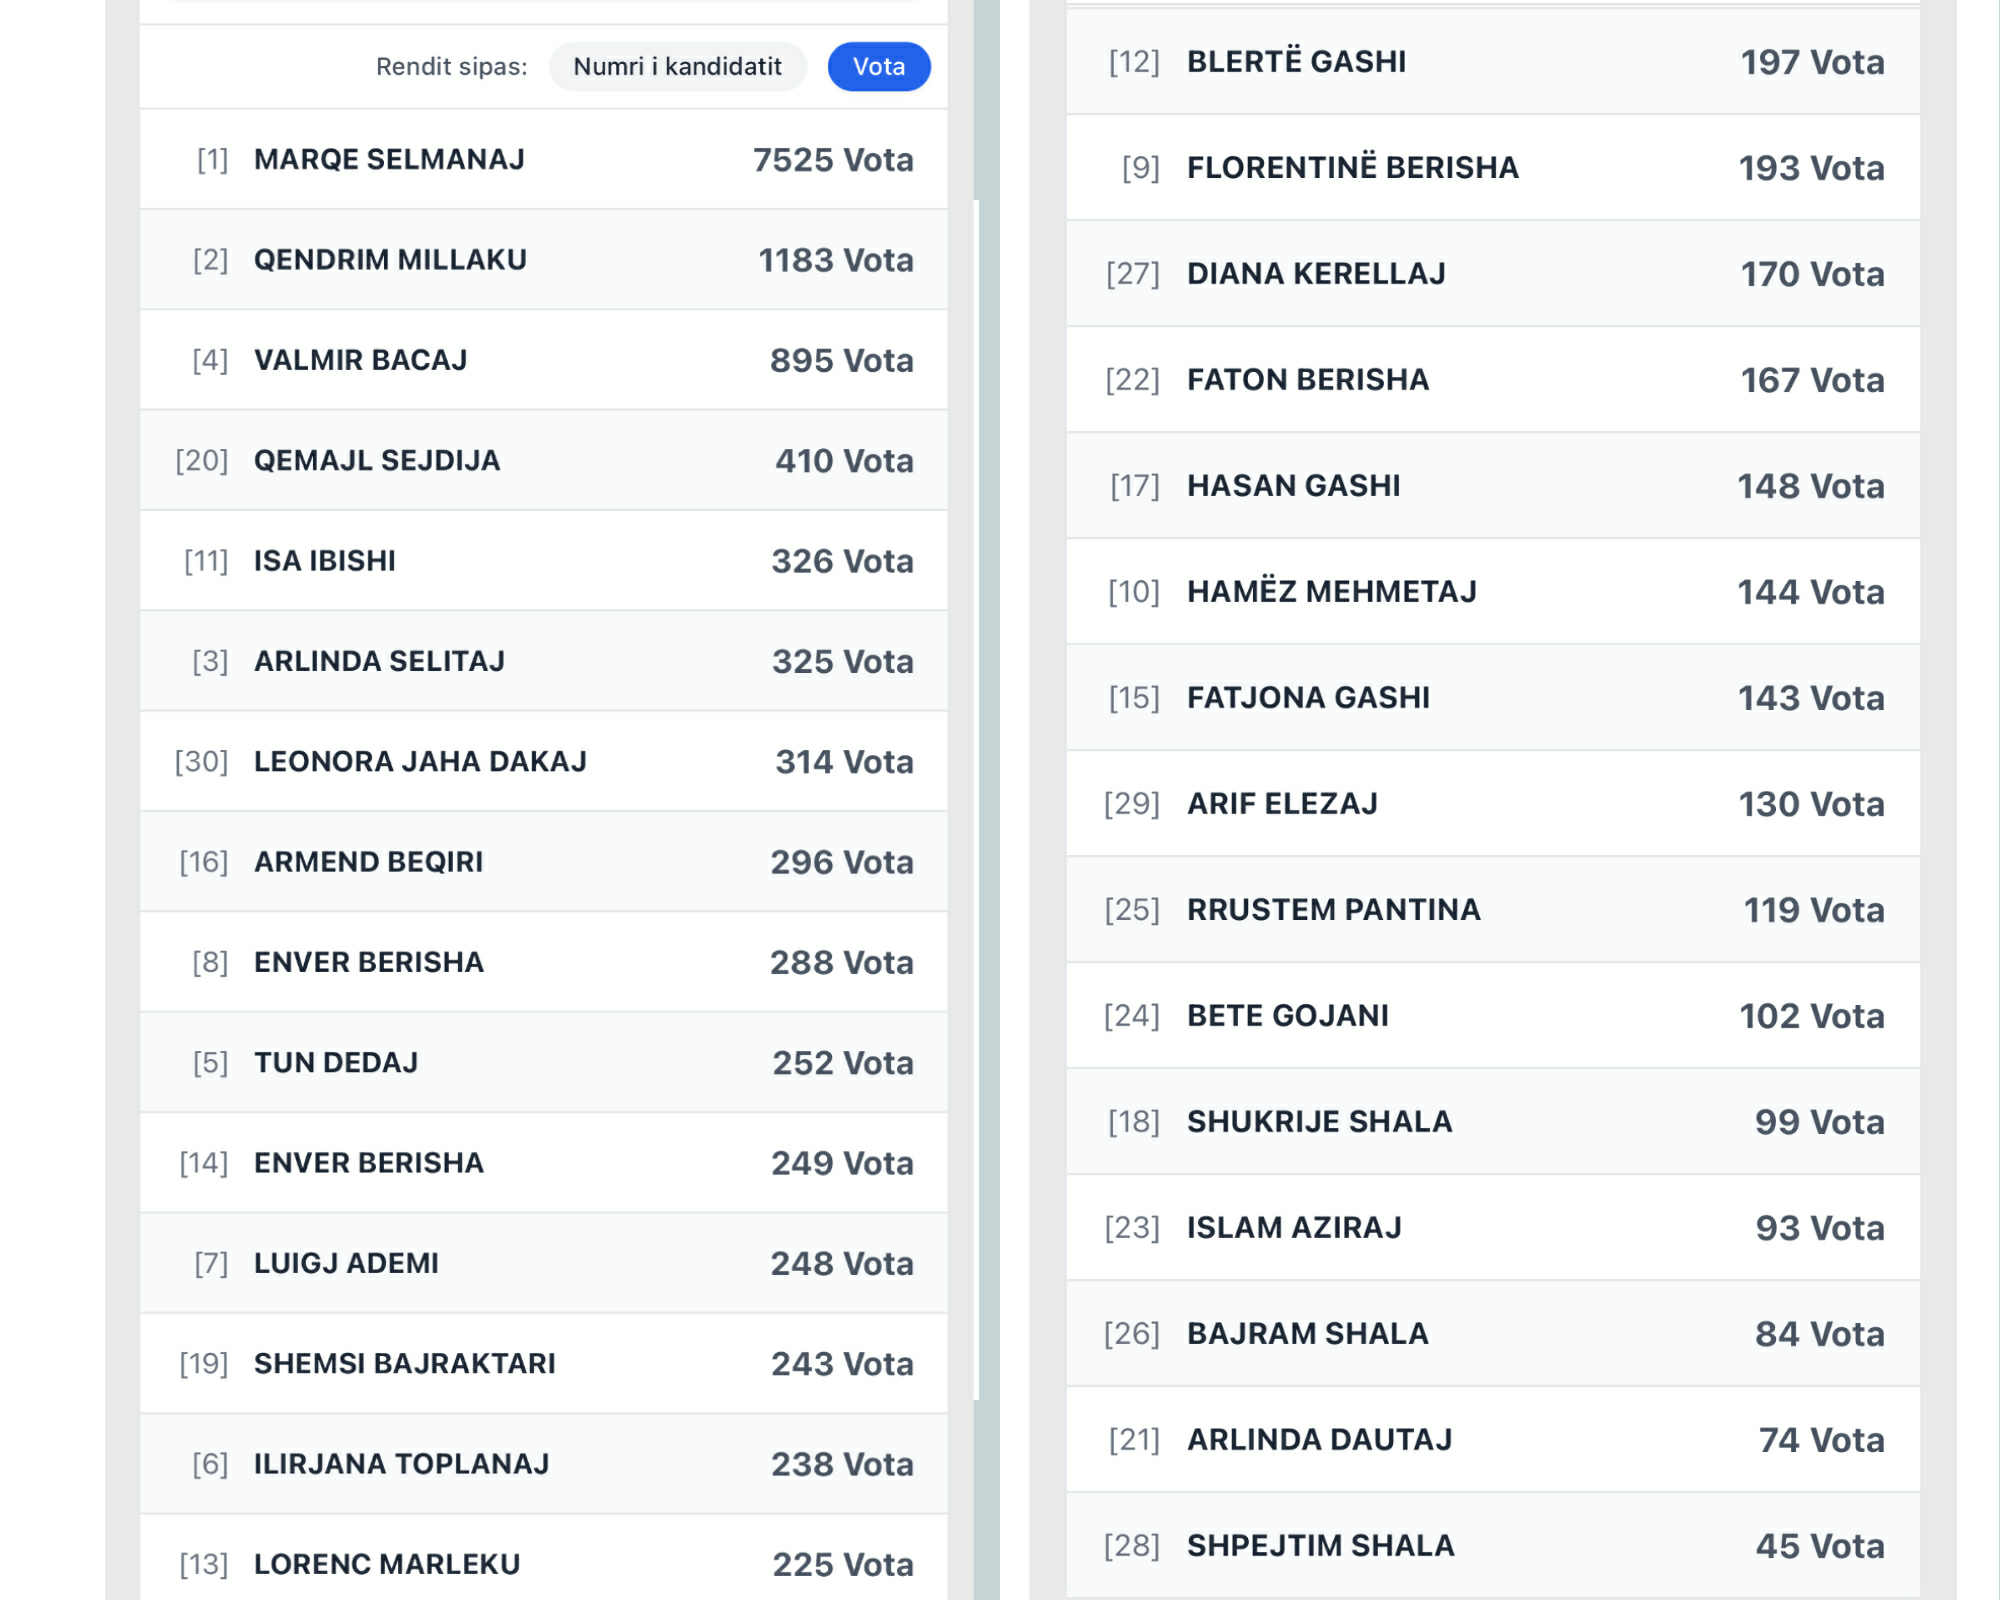Click LUIGJ ADEMI candidate row
This screenshot has width=2000, height=1600.
543,1263
